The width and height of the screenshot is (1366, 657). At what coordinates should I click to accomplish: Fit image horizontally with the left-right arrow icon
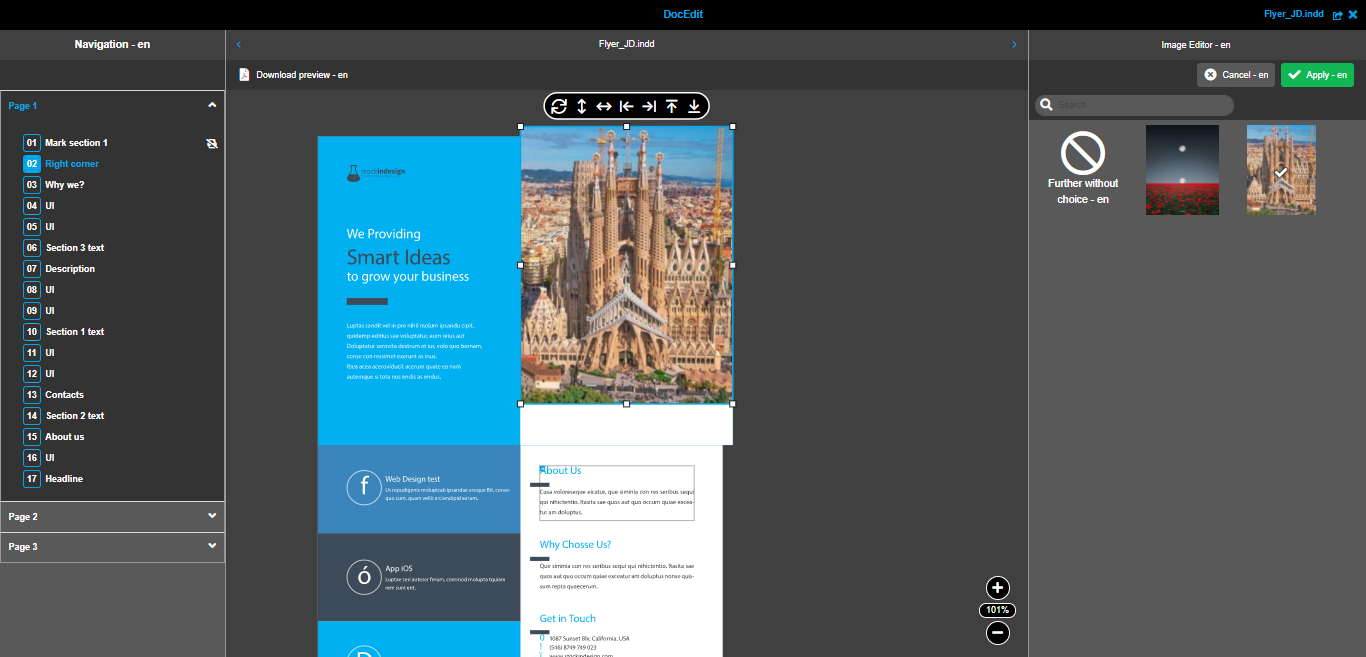click(x=604, y=106)
